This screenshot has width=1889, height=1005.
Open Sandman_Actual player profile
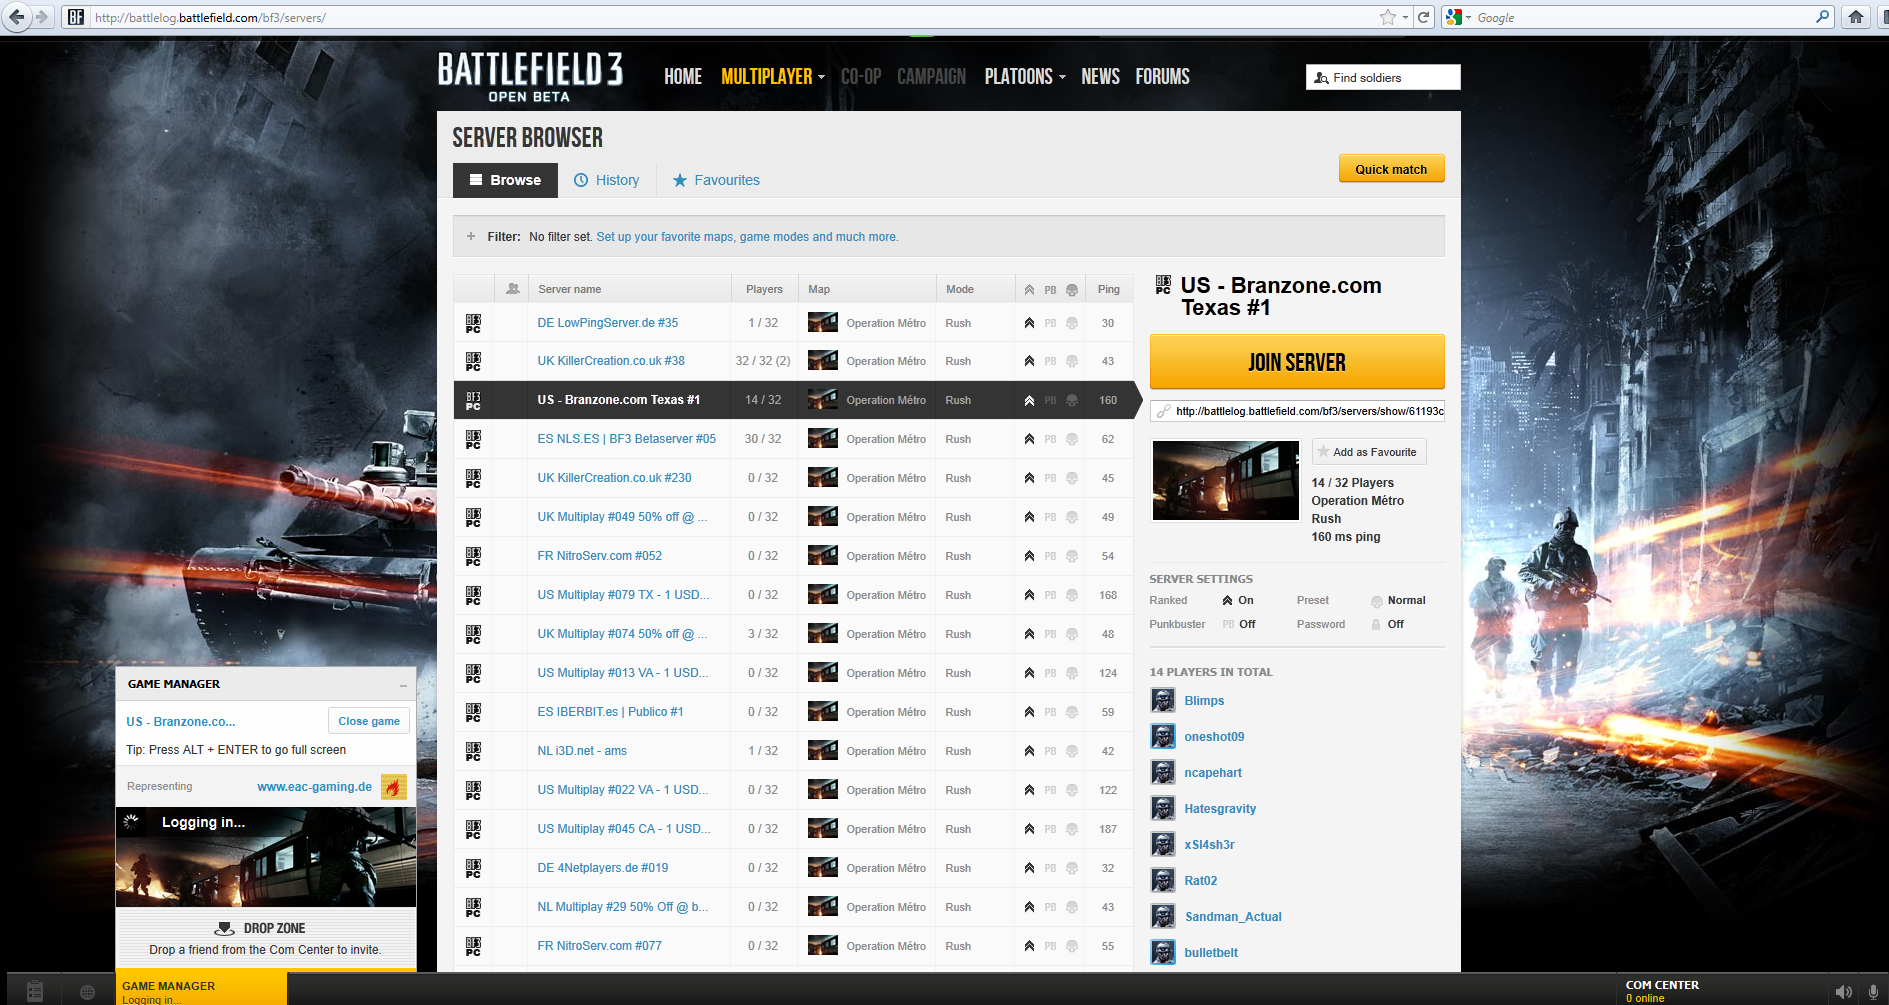pyautogui.click(x=1233, y=917)
